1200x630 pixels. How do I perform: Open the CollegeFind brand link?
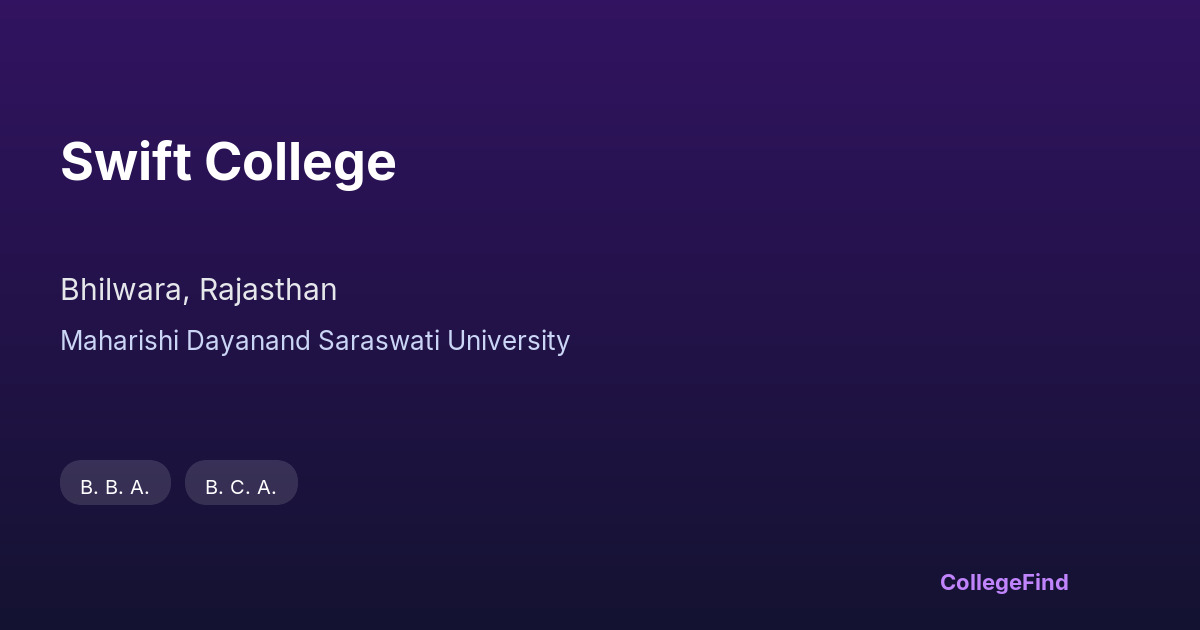click(x=1003, y=582)
